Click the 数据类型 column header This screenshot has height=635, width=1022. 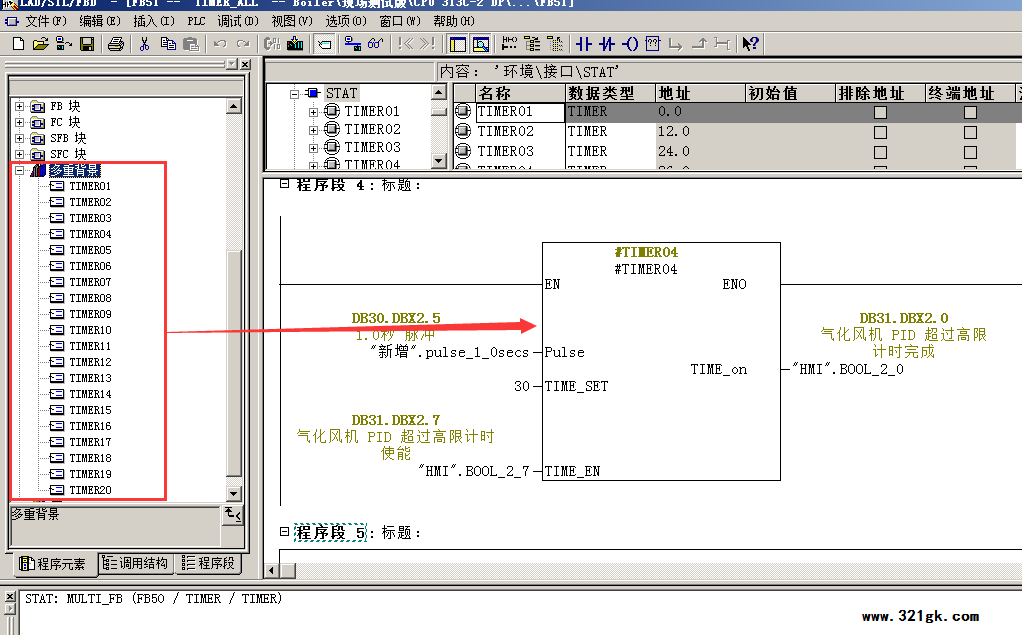(x=601, y=93)
